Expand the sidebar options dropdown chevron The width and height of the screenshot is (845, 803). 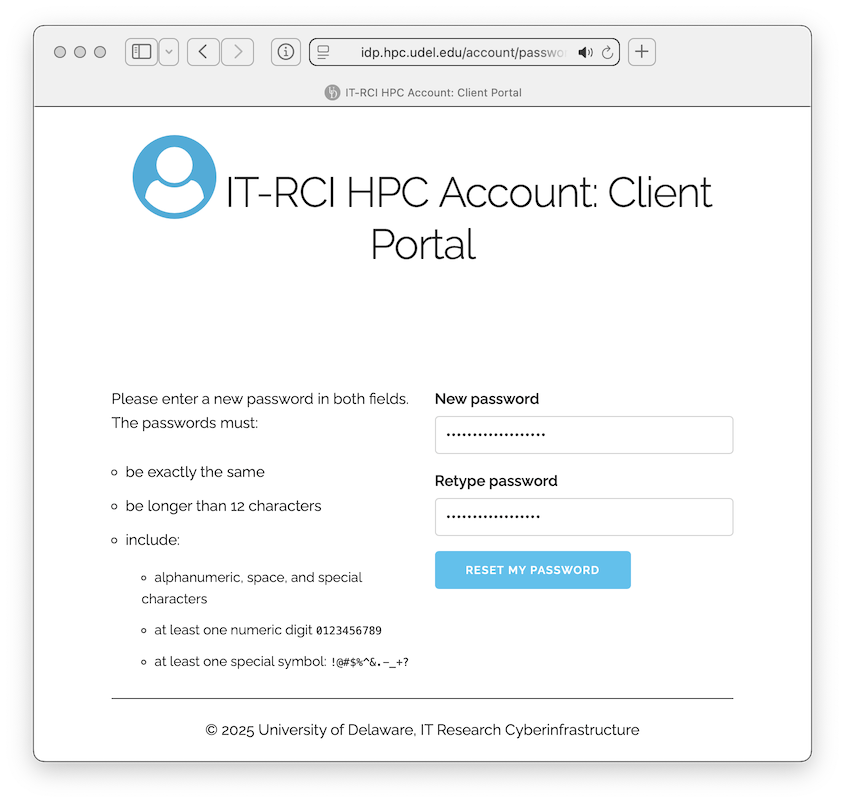[x=169, y=52]
